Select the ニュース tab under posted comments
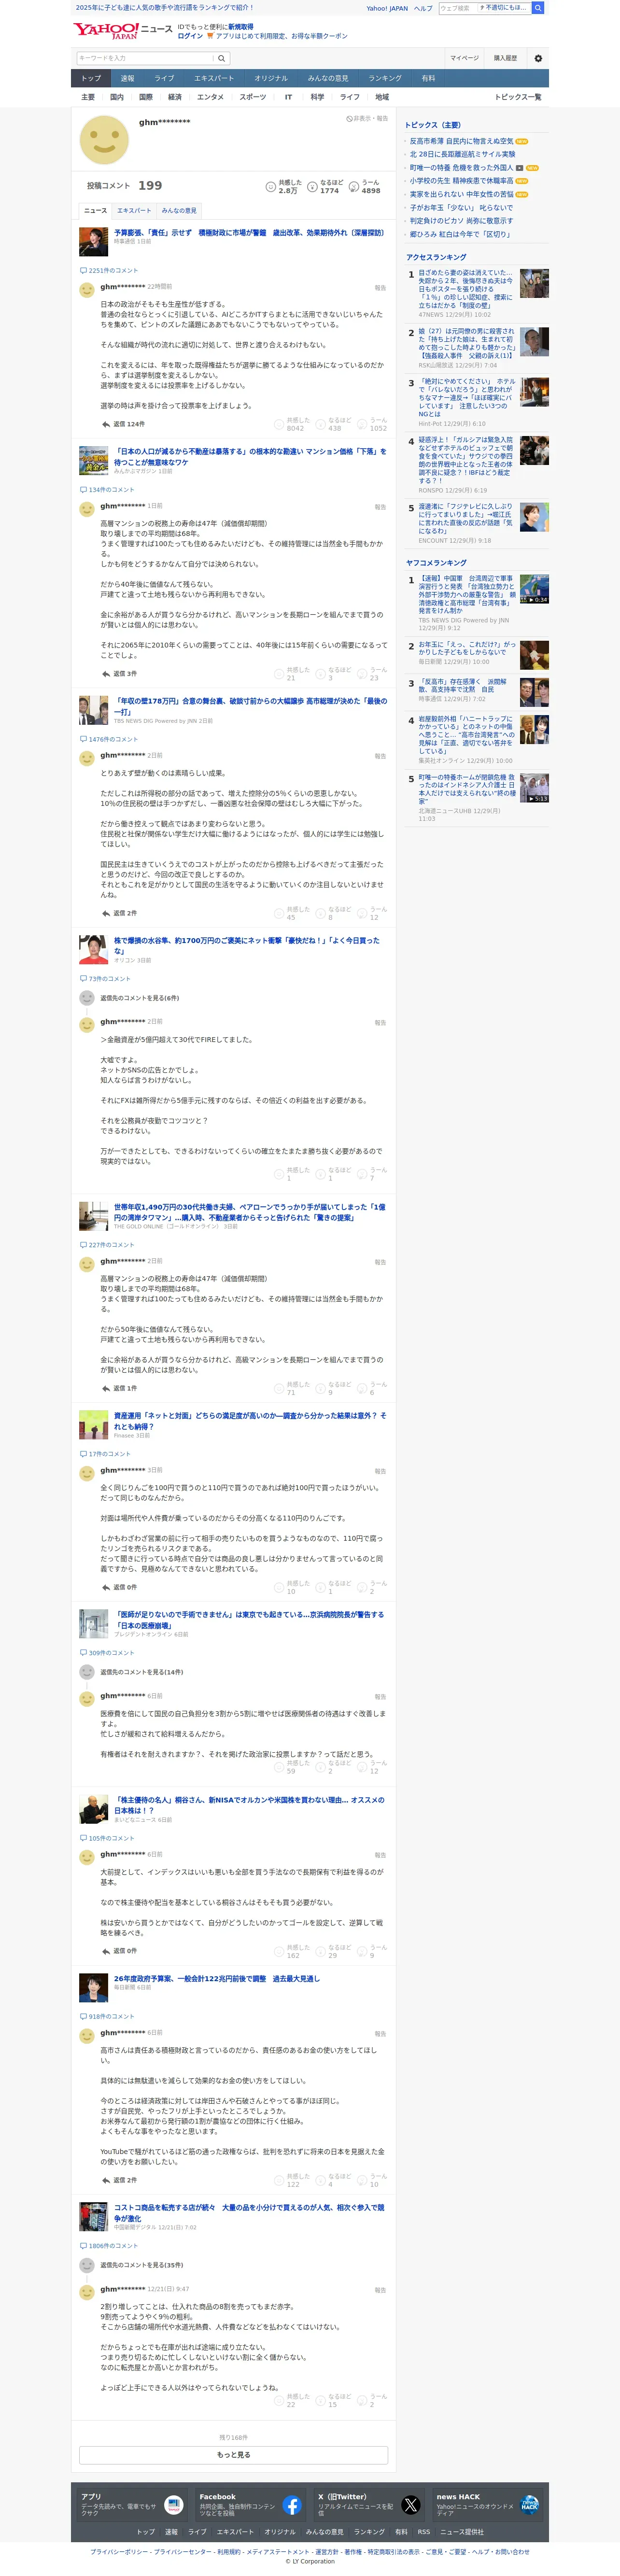Screen dimensions: 620x2576 click(x=95, y=211)
